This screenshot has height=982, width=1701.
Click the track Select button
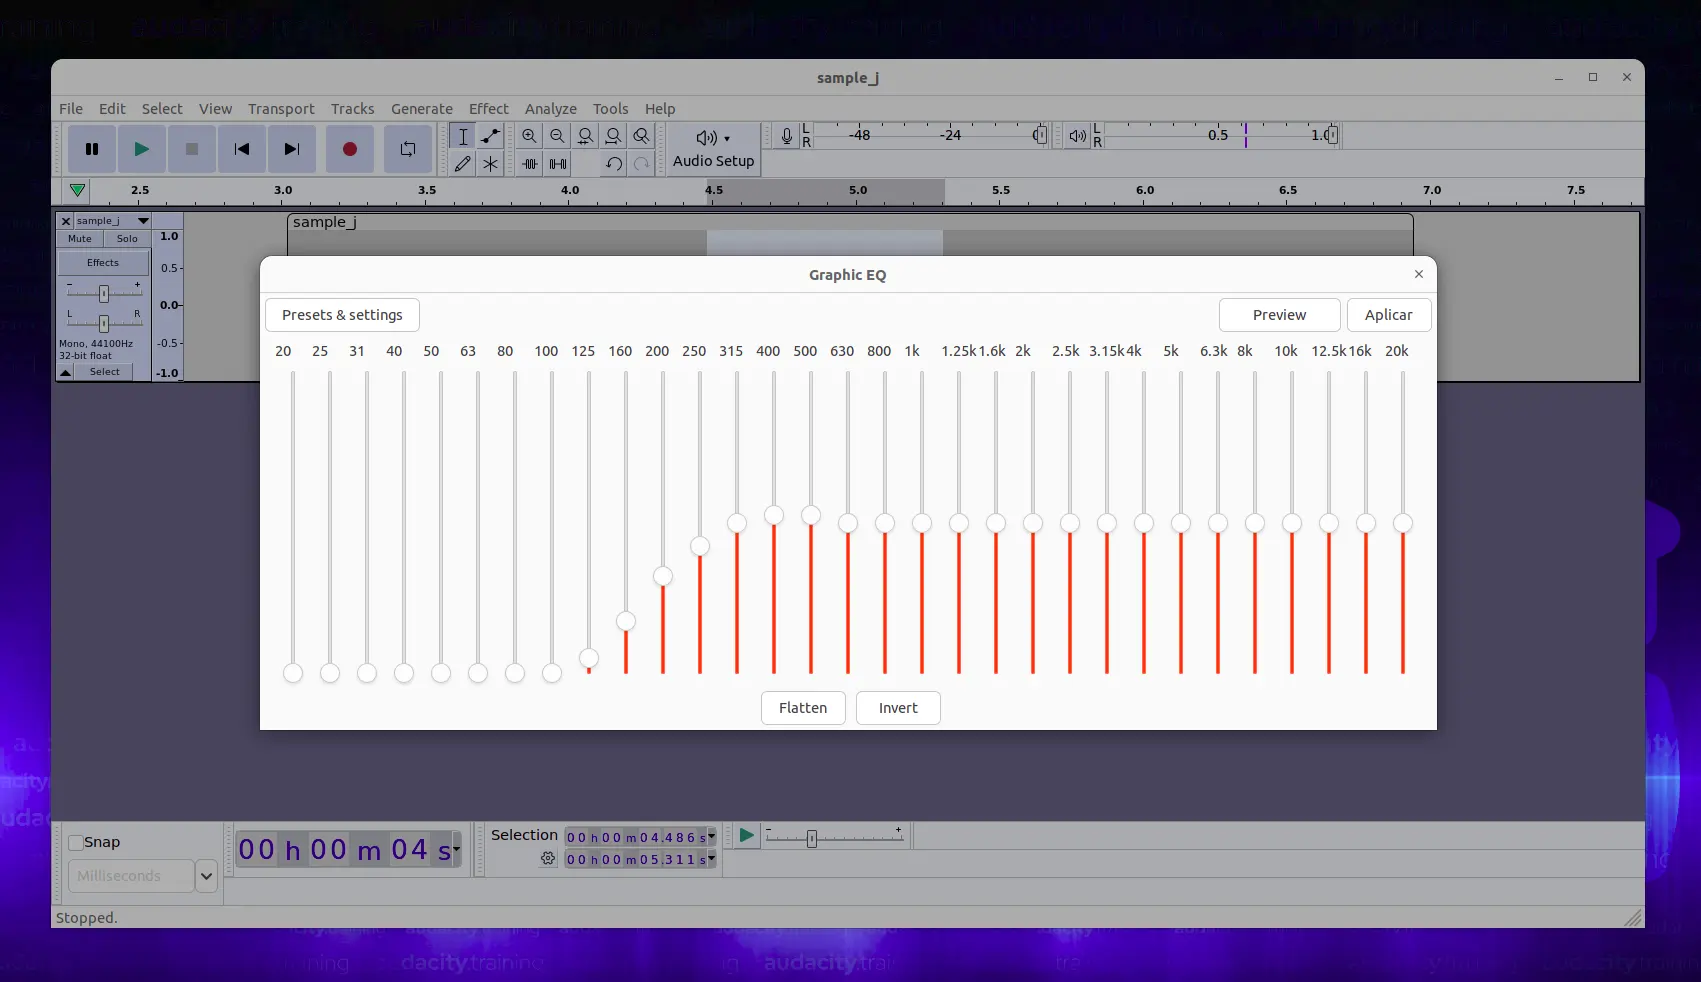pyautogui.click(x=105, y=372)
